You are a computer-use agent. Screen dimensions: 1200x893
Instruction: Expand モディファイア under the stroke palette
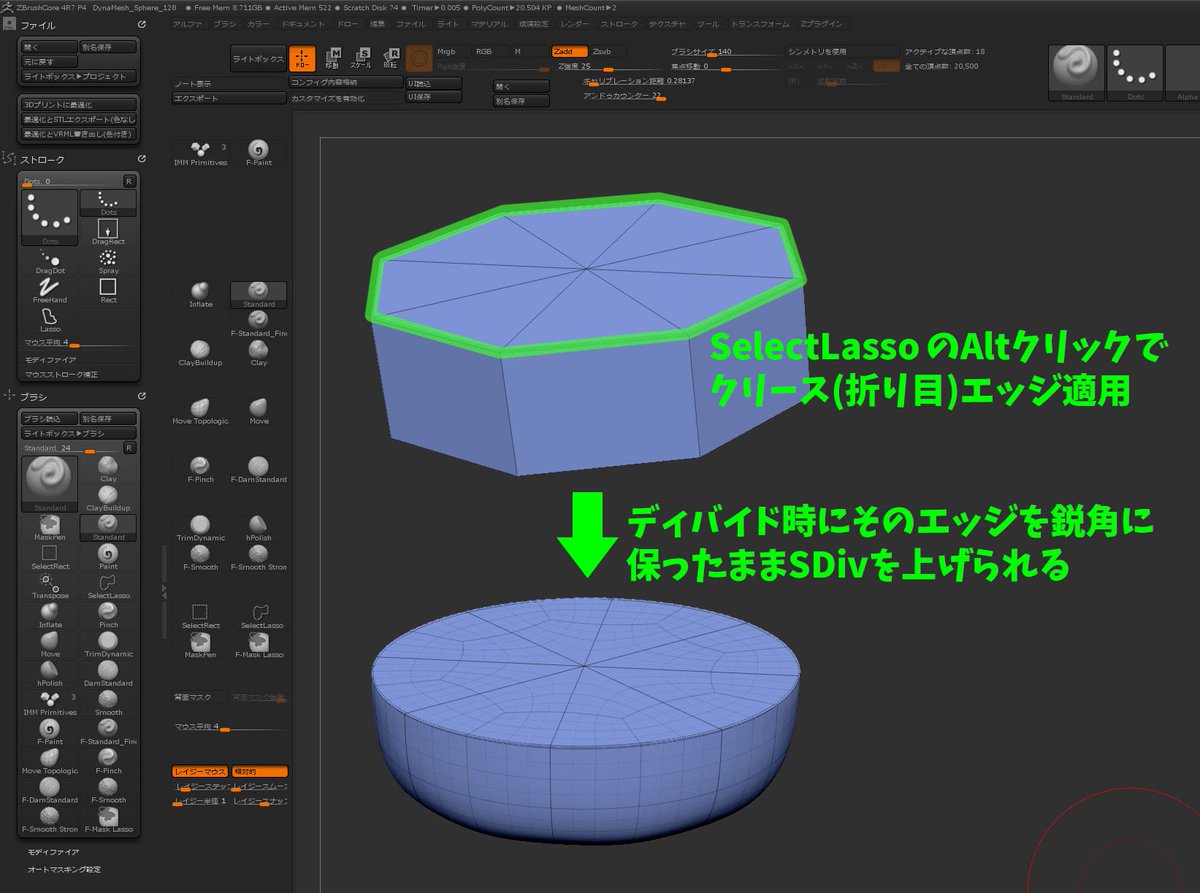coord(50,360)
